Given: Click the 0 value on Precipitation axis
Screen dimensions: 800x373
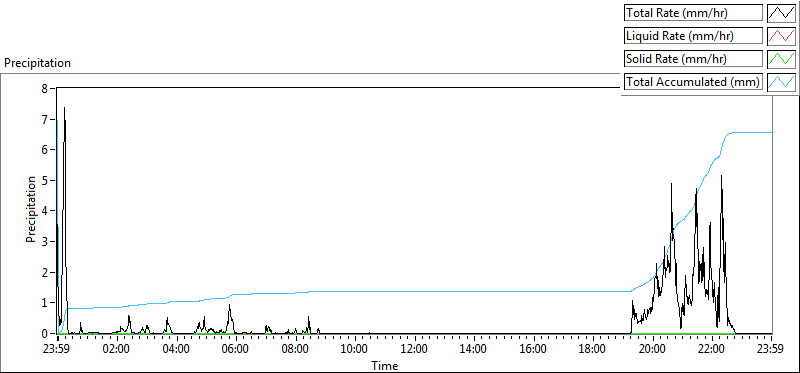Looking at the screenshot, I should 44,333.
